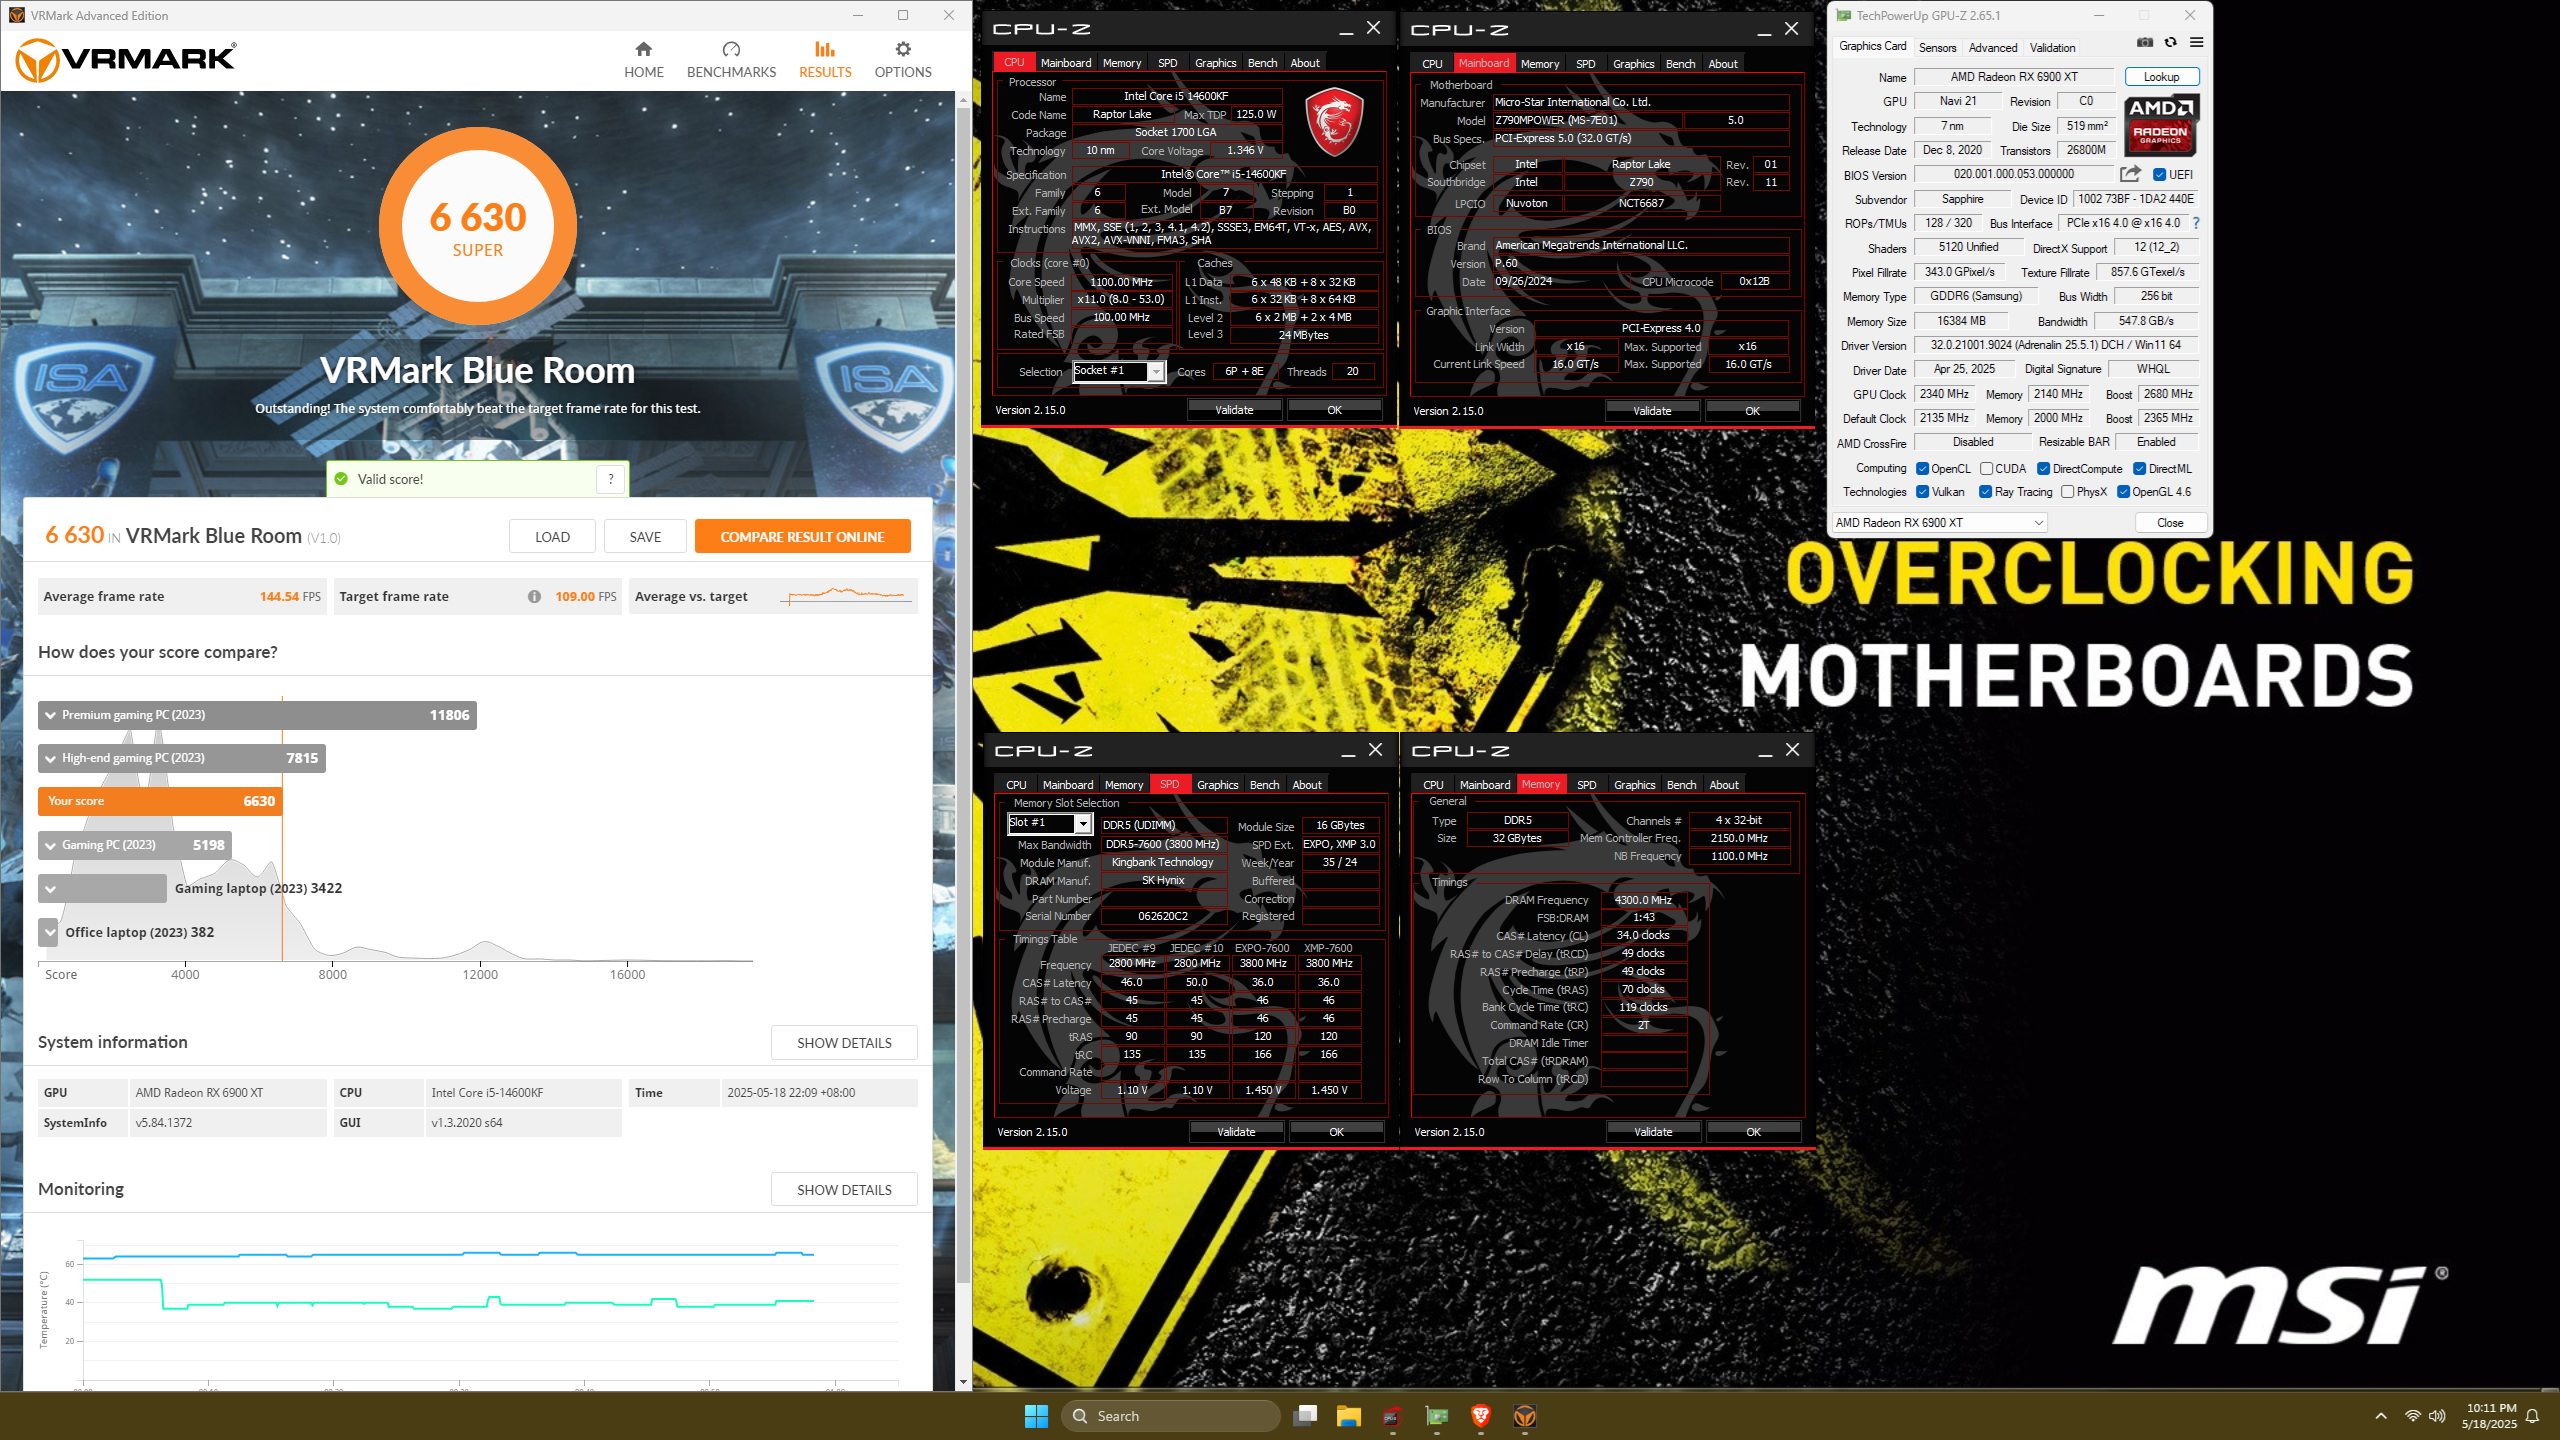
Task: Open Windows Start menu
Action: pos(1036,1416)
